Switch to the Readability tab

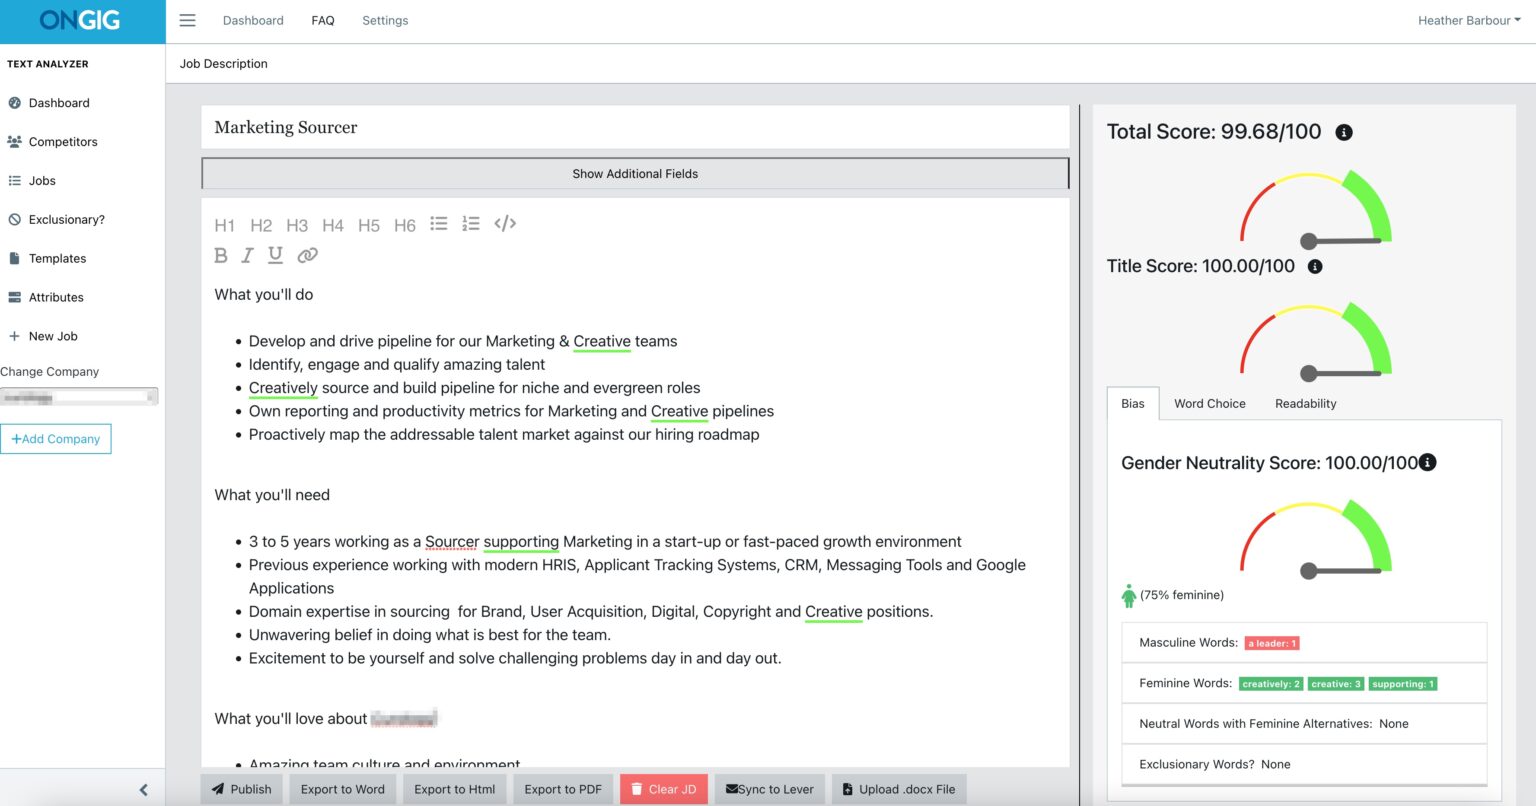[1305, 403]
